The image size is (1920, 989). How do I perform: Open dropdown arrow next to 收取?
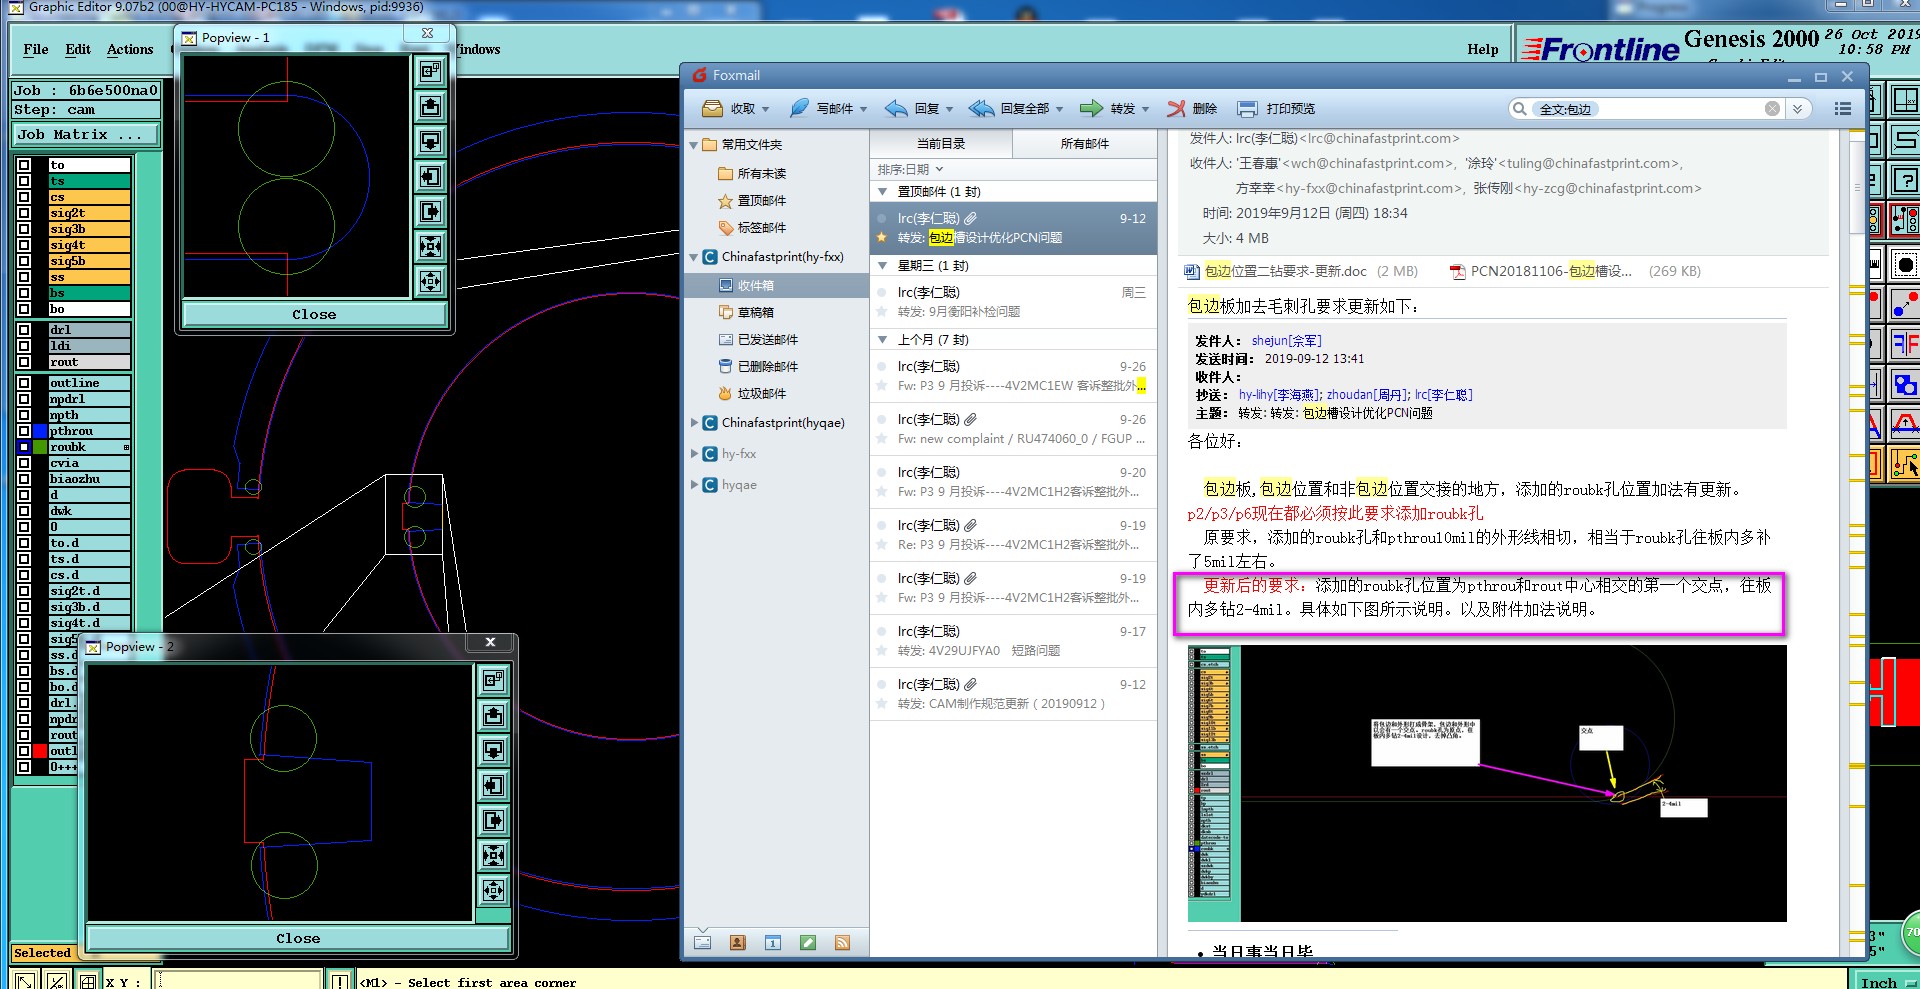(x=766, y=109)
